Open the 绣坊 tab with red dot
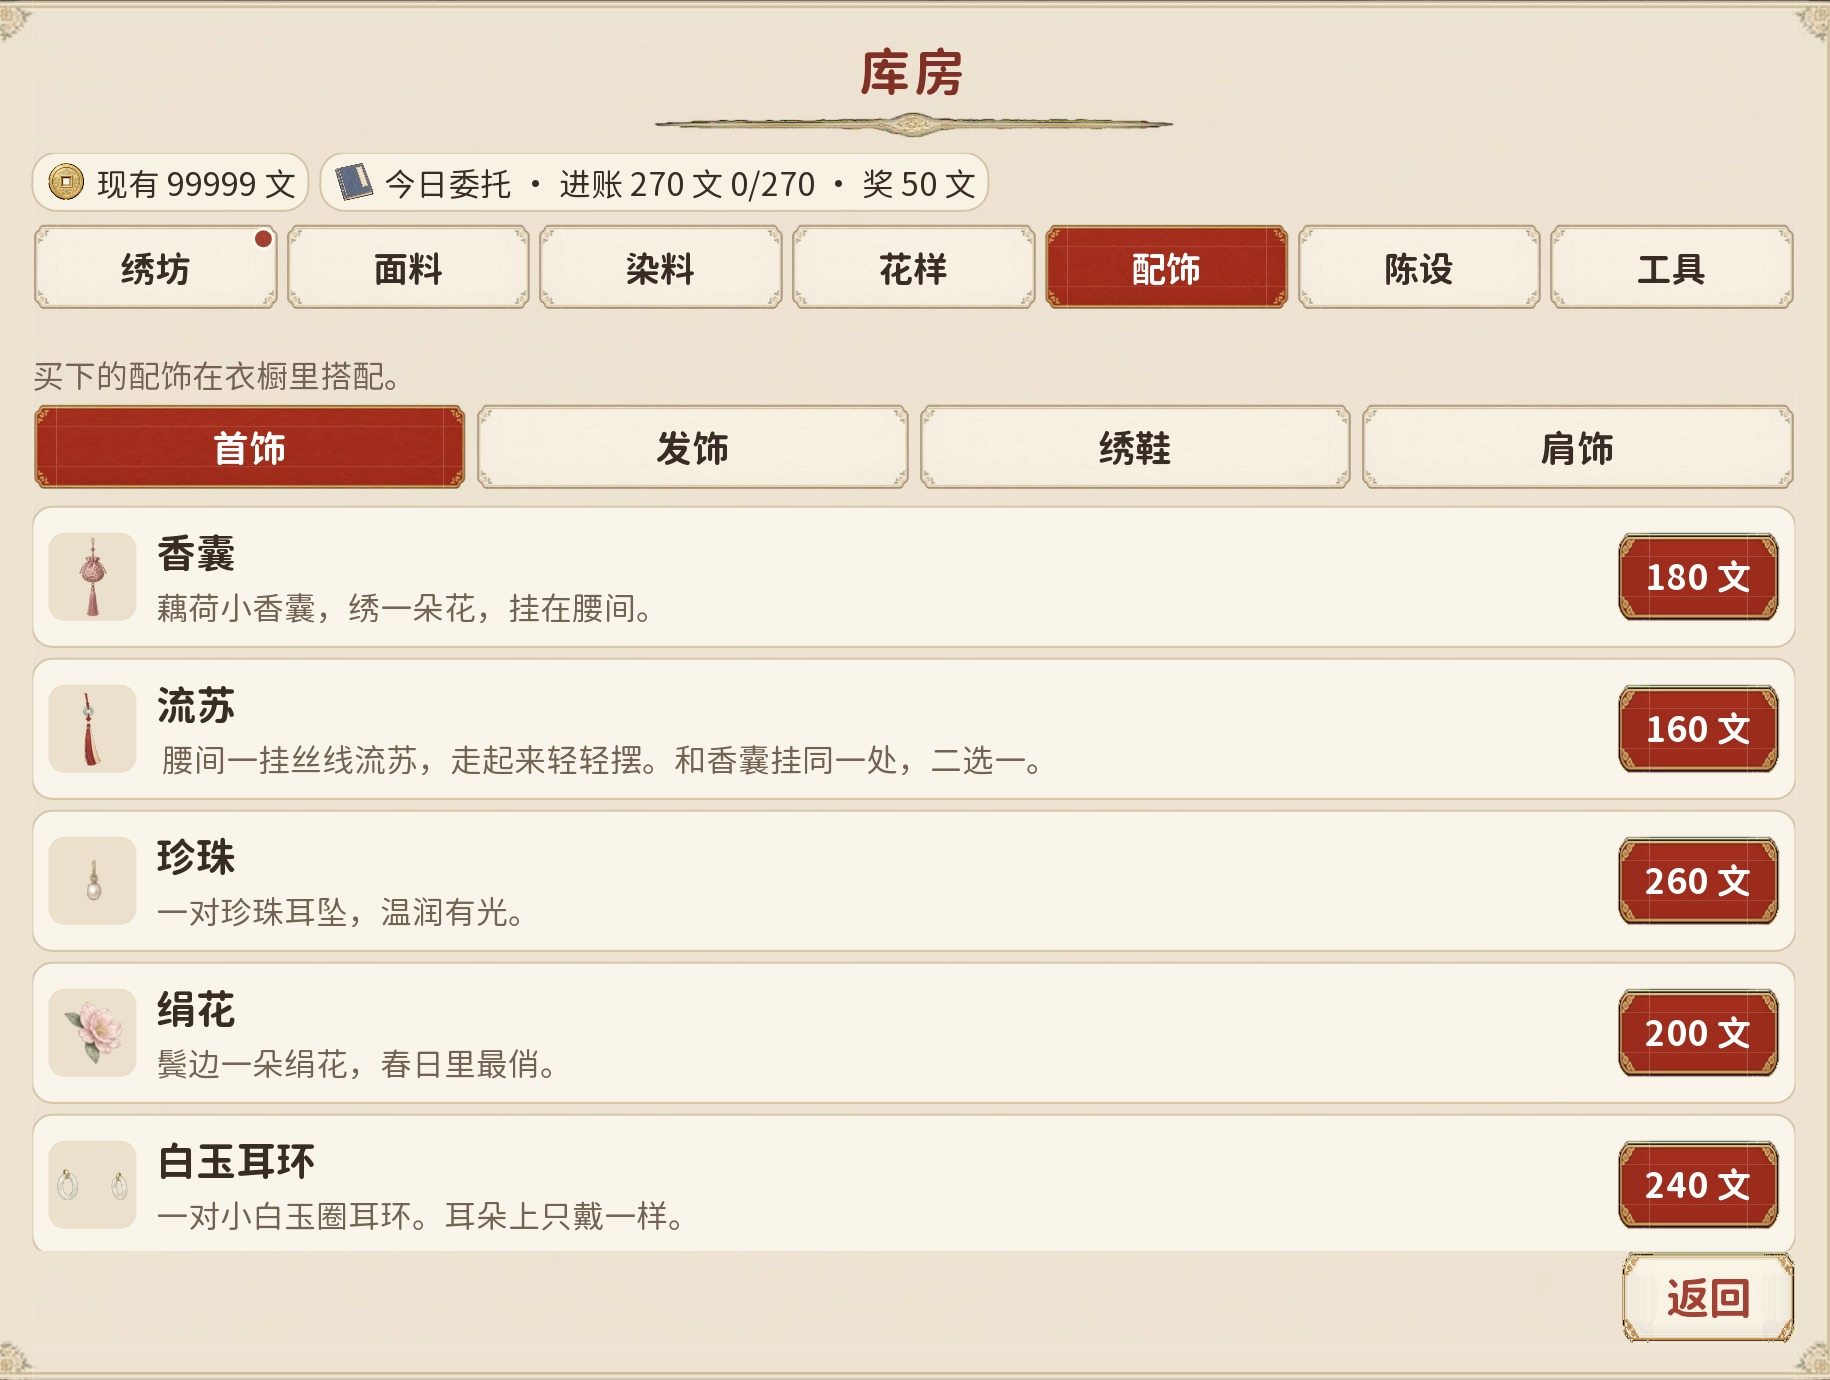This screenshot has width=1830, height=1380. (155, 268)
